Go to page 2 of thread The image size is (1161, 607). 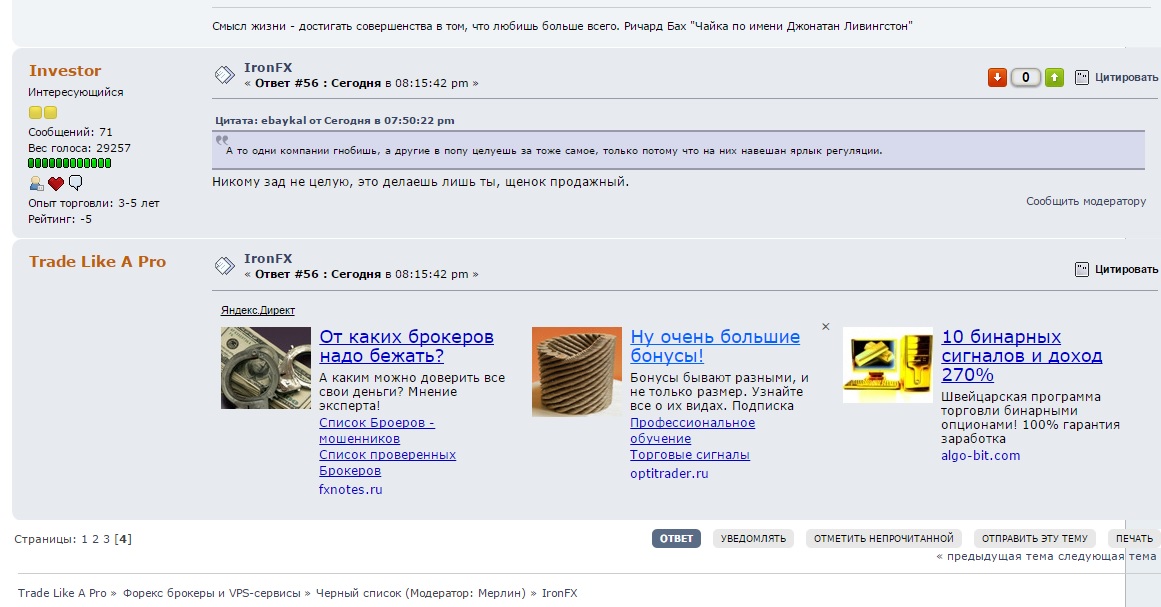pos(95,539)
